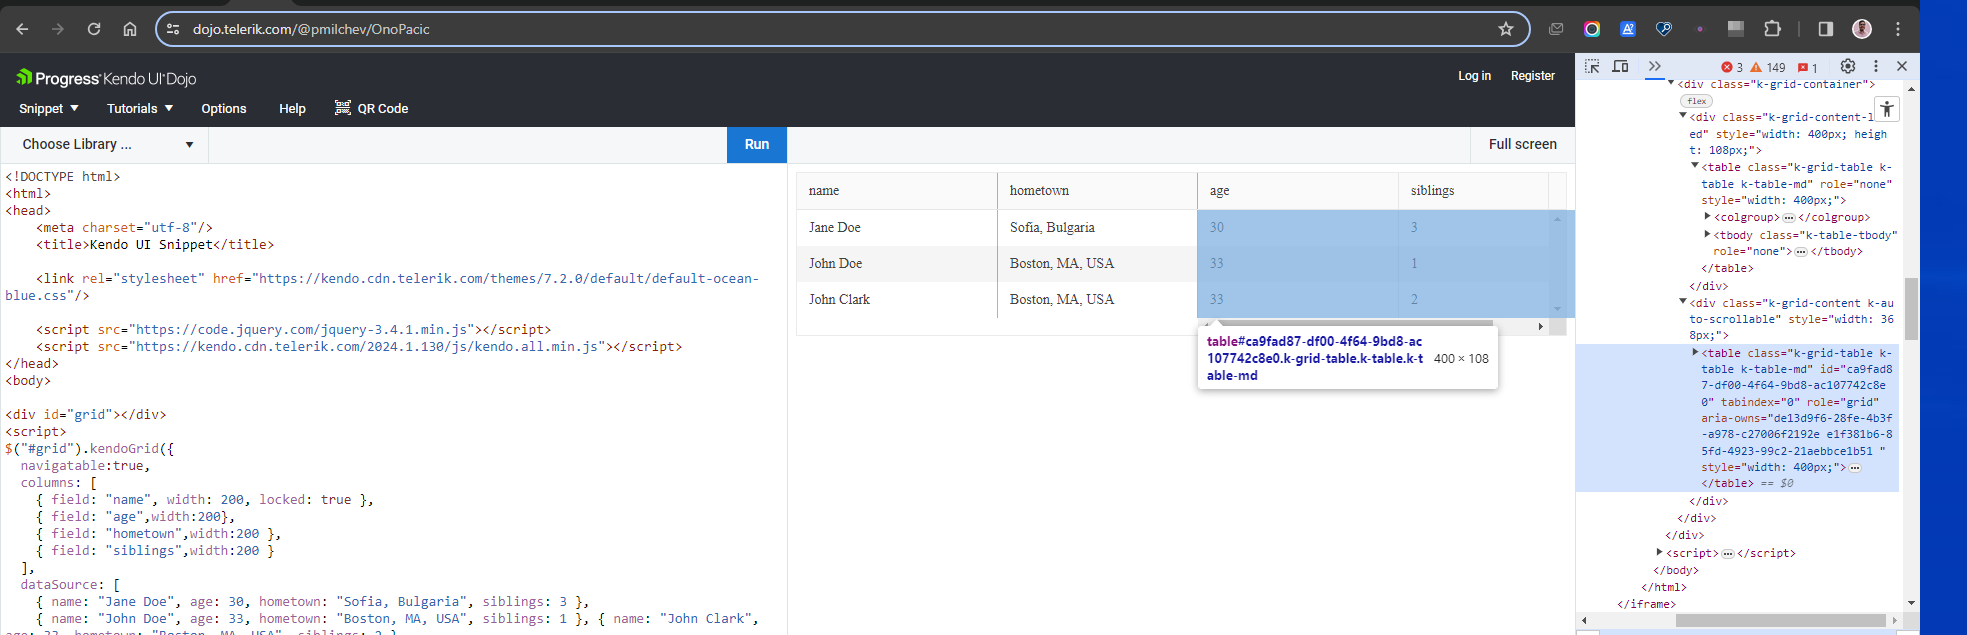Screen dimensions: 1967x635
Task: Open the Snippet menu
Action: pyautogui.click(x=48, y=108)
